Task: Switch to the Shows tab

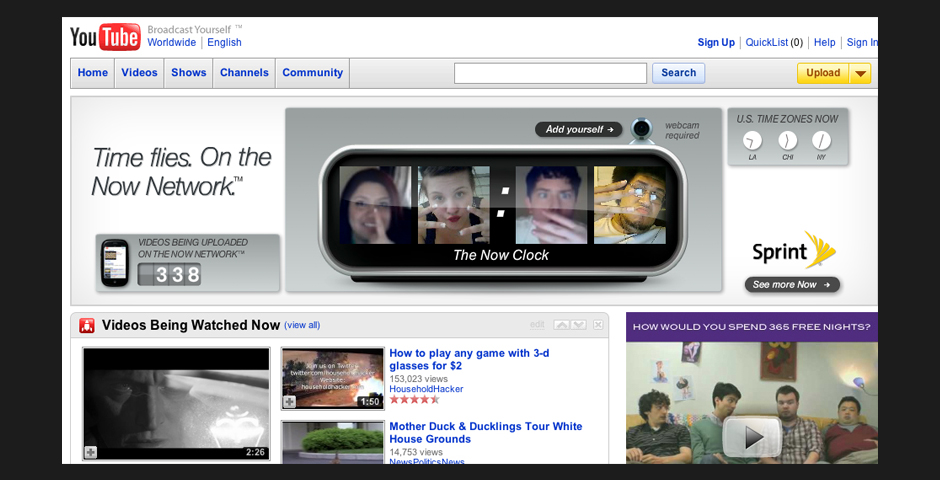Action: 188,73
